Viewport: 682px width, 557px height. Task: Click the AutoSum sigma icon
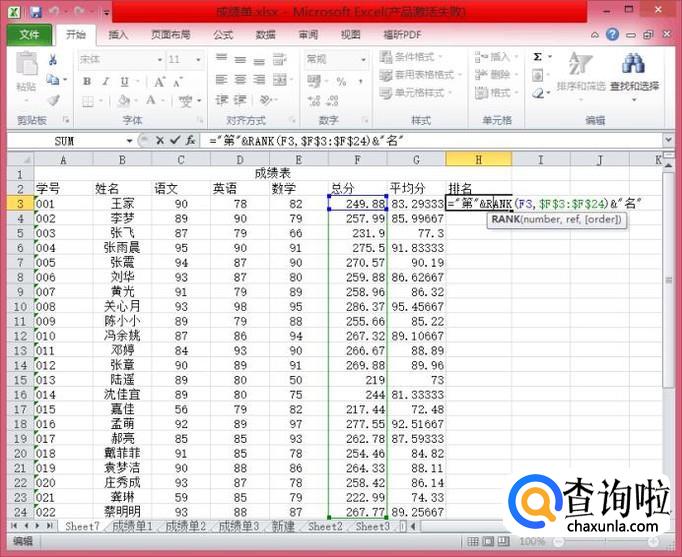tap(538, 57)
